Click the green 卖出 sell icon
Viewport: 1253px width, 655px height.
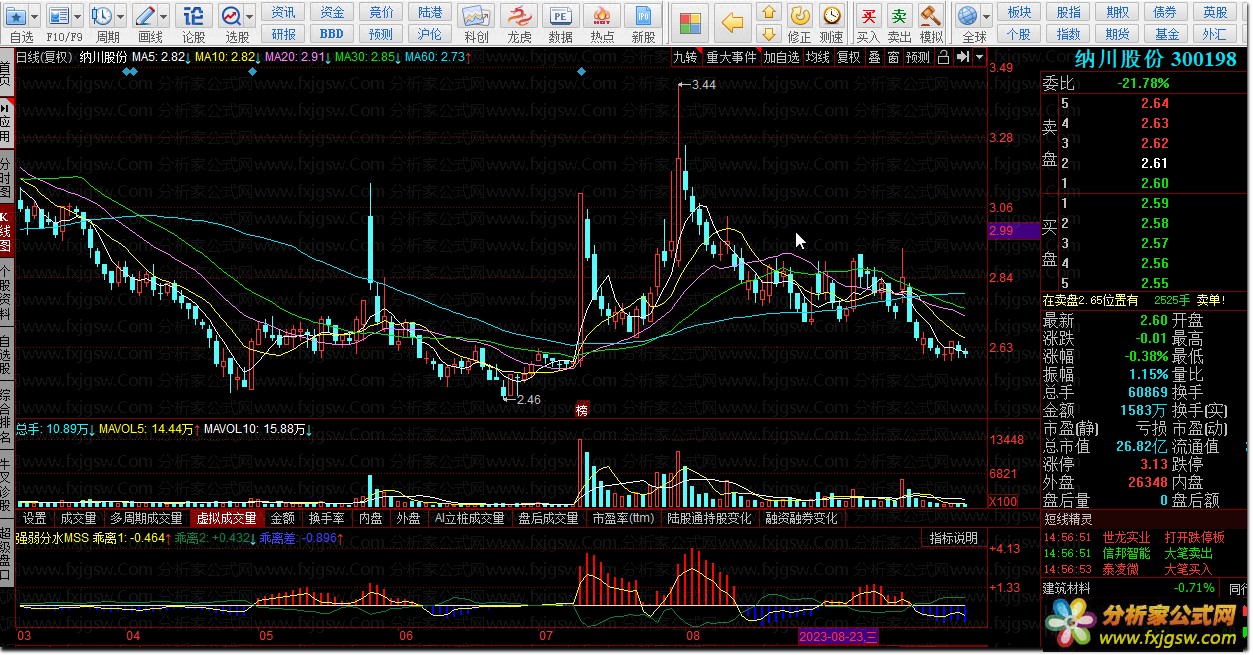tap(900, 15)
